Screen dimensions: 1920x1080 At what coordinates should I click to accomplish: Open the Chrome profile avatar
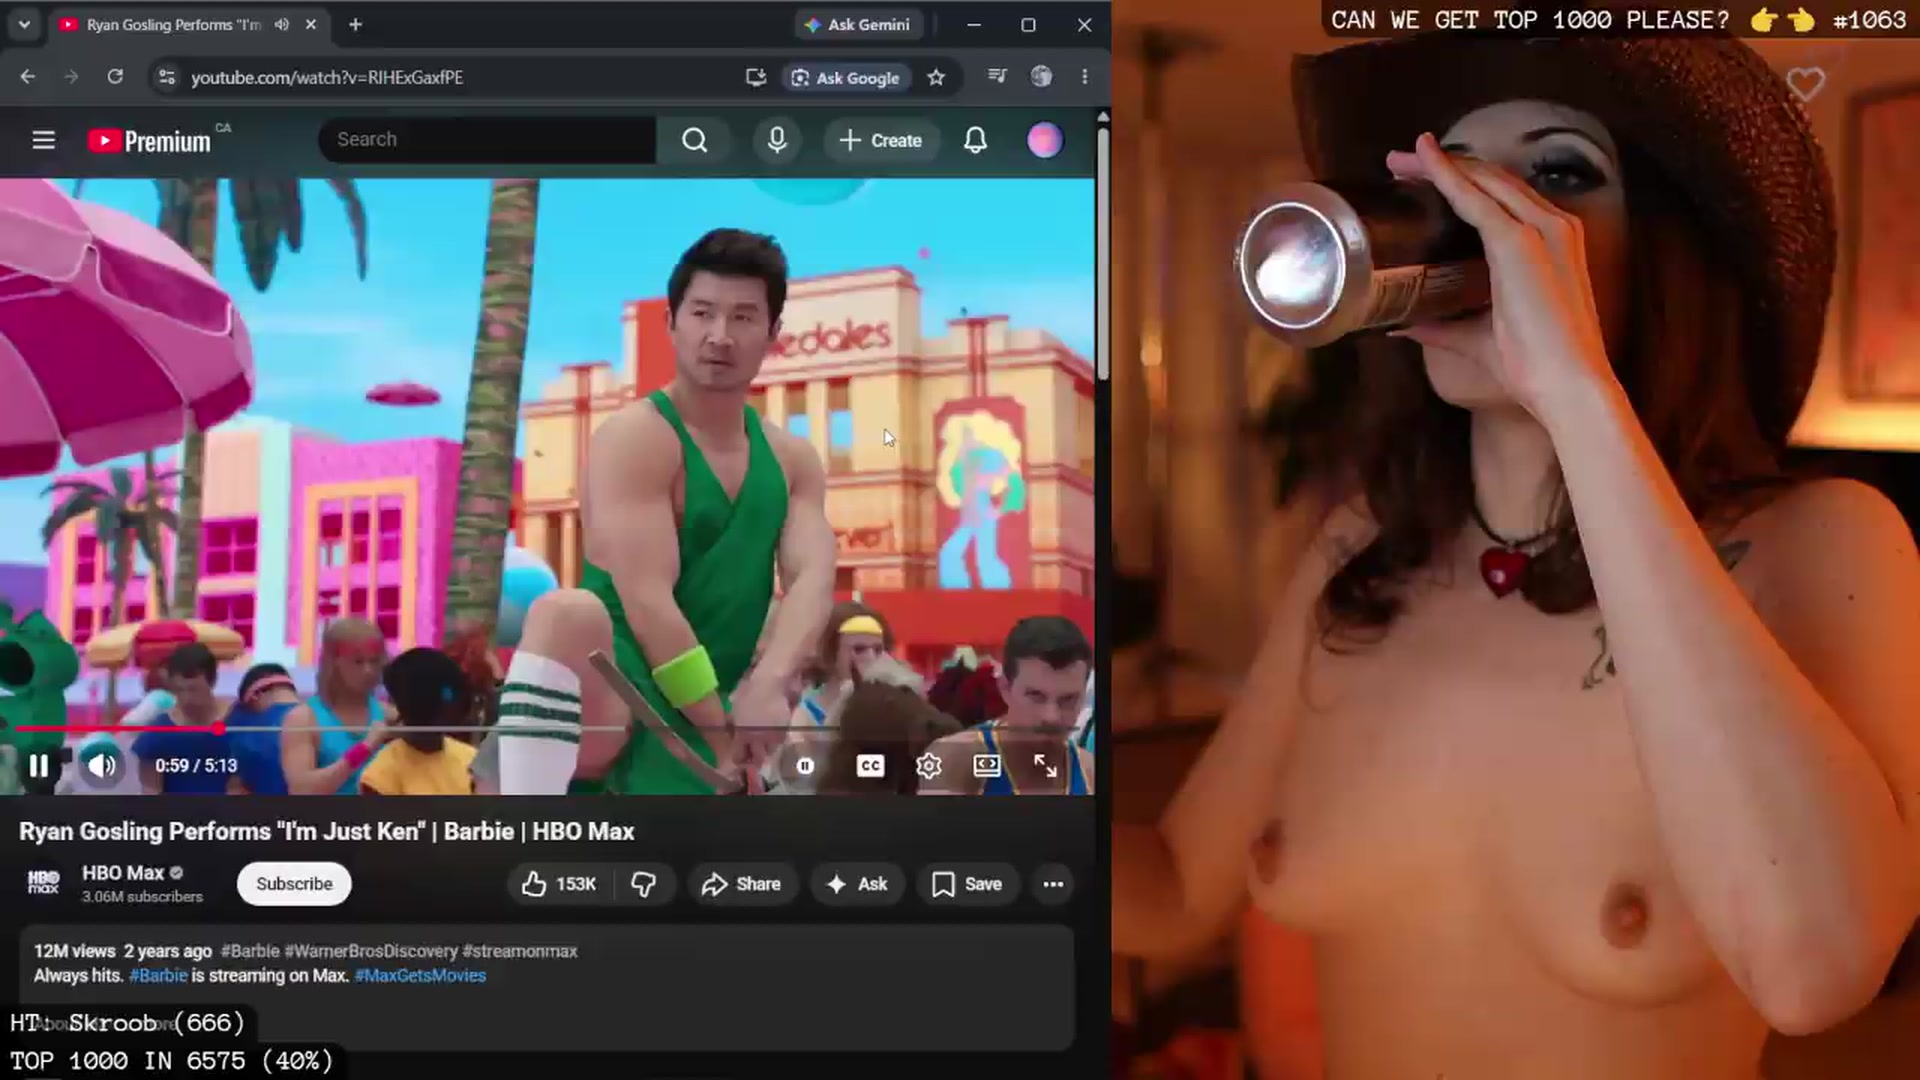(1041, 76)
